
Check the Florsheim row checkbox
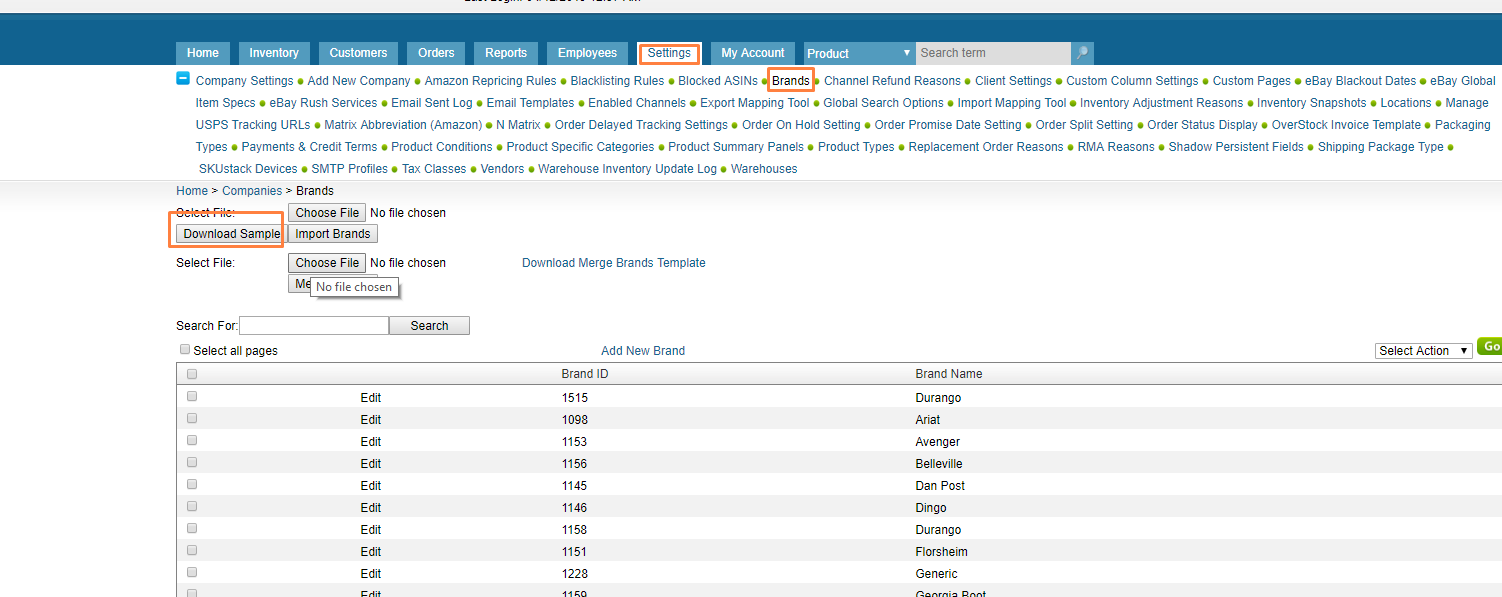(x=192, y=550)
